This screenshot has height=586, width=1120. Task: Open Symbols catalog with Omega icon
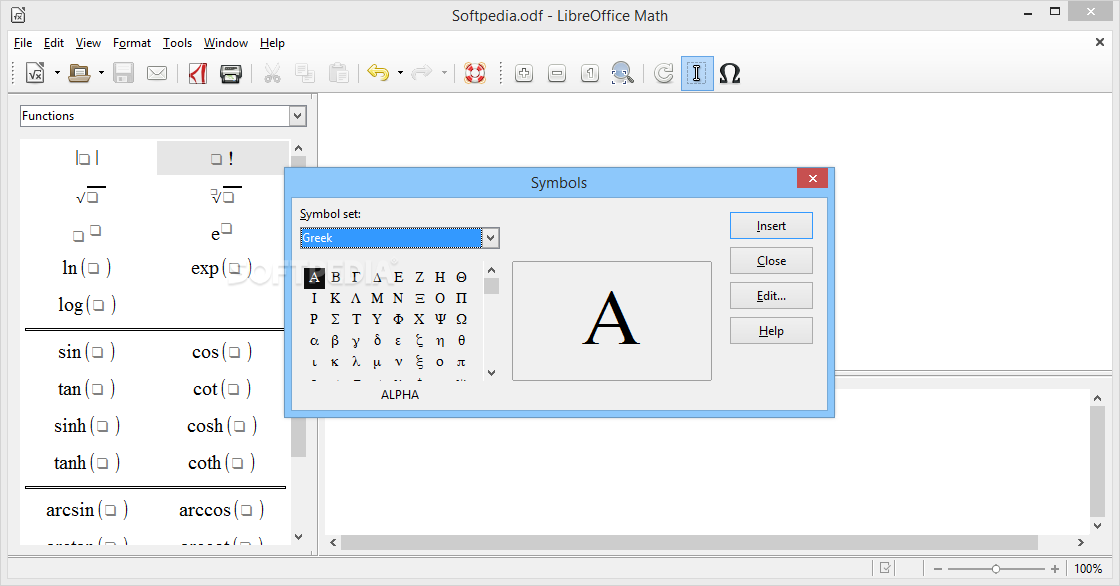point(730,73)
